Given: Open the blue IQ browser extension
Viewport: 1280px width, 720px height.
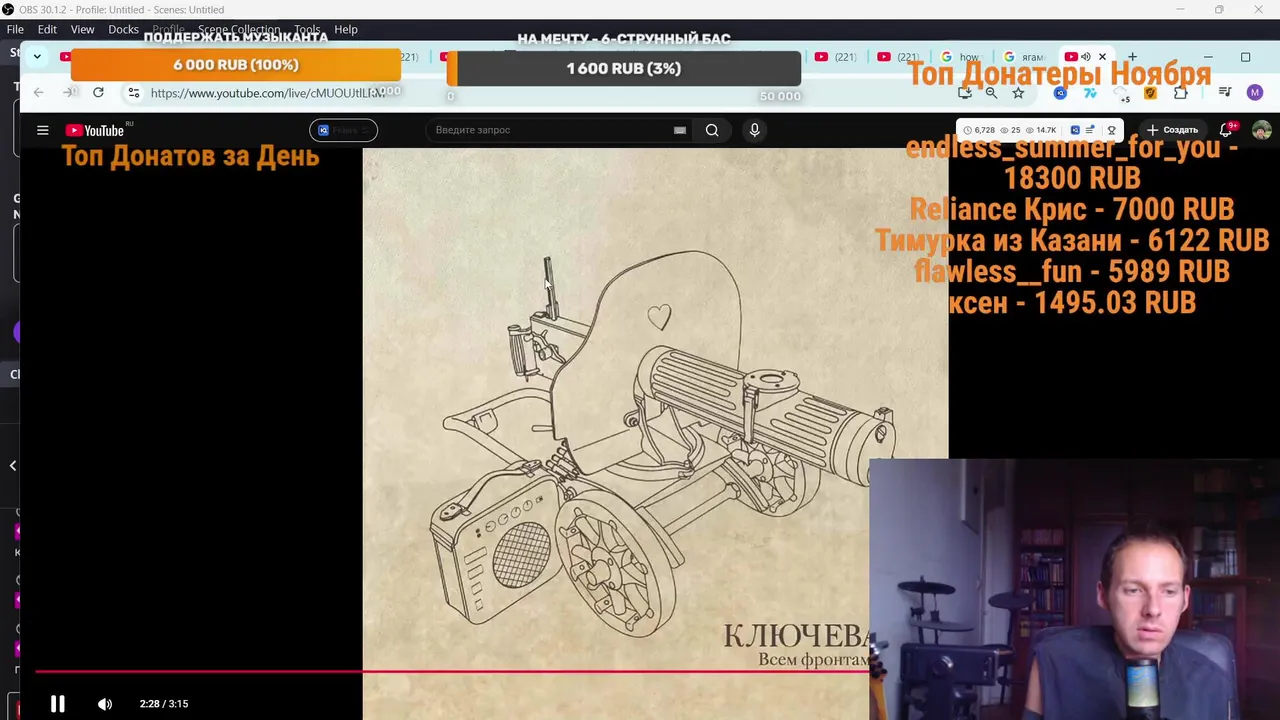Looking at the screenshot, I should coord(1060,93).
